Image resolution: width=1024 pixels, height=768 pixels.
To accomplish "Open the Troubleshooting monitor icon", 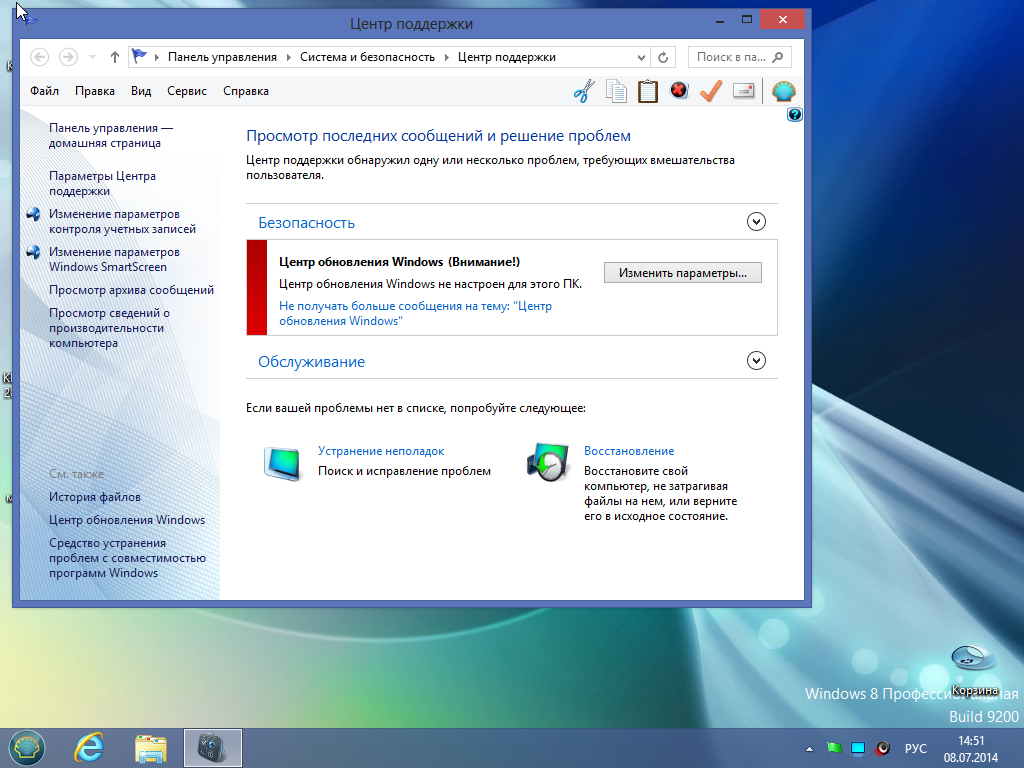I will point(283,463).
